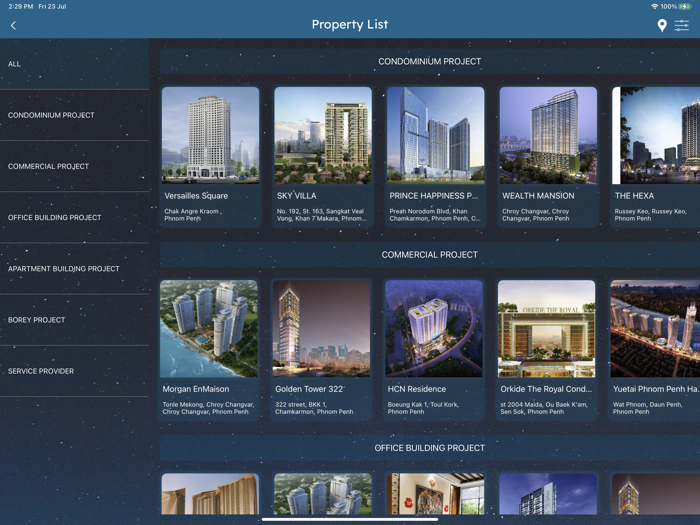Screen dimensions: 700x525
Task: Open Golden Tower 322 property image
Action: click(321, 329)
